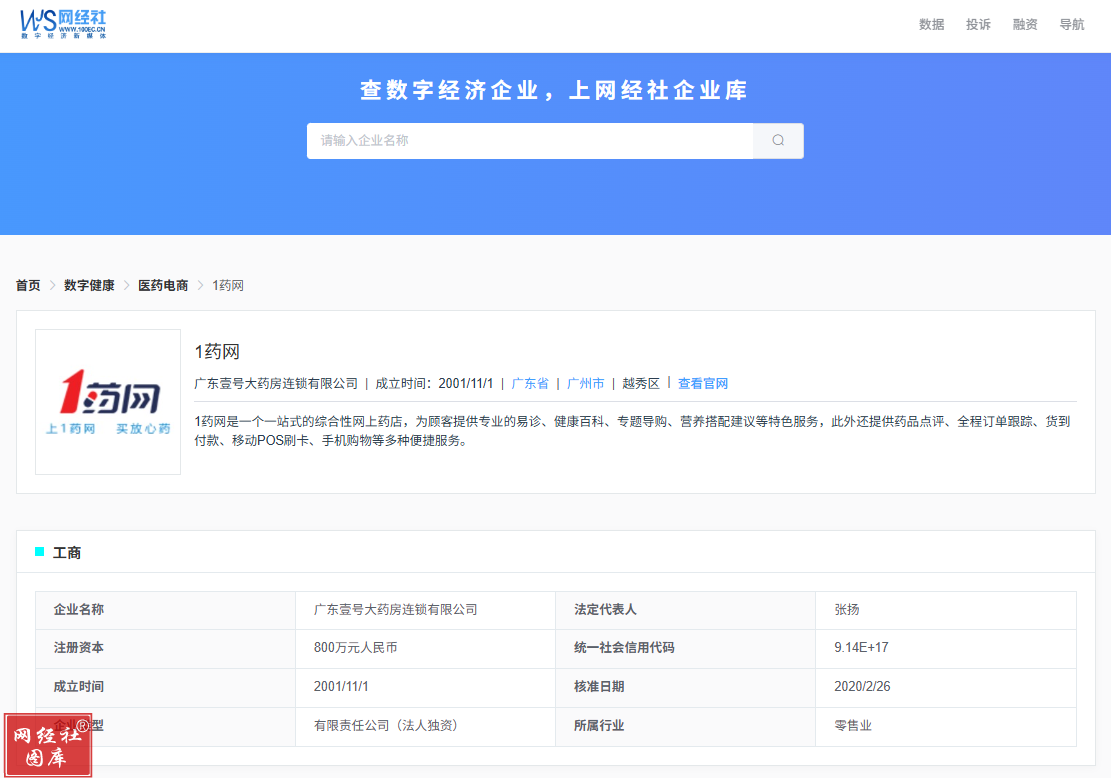The image size is (1111, 778).
Task: Click the search magnifier button
Action: coord(778,140)
